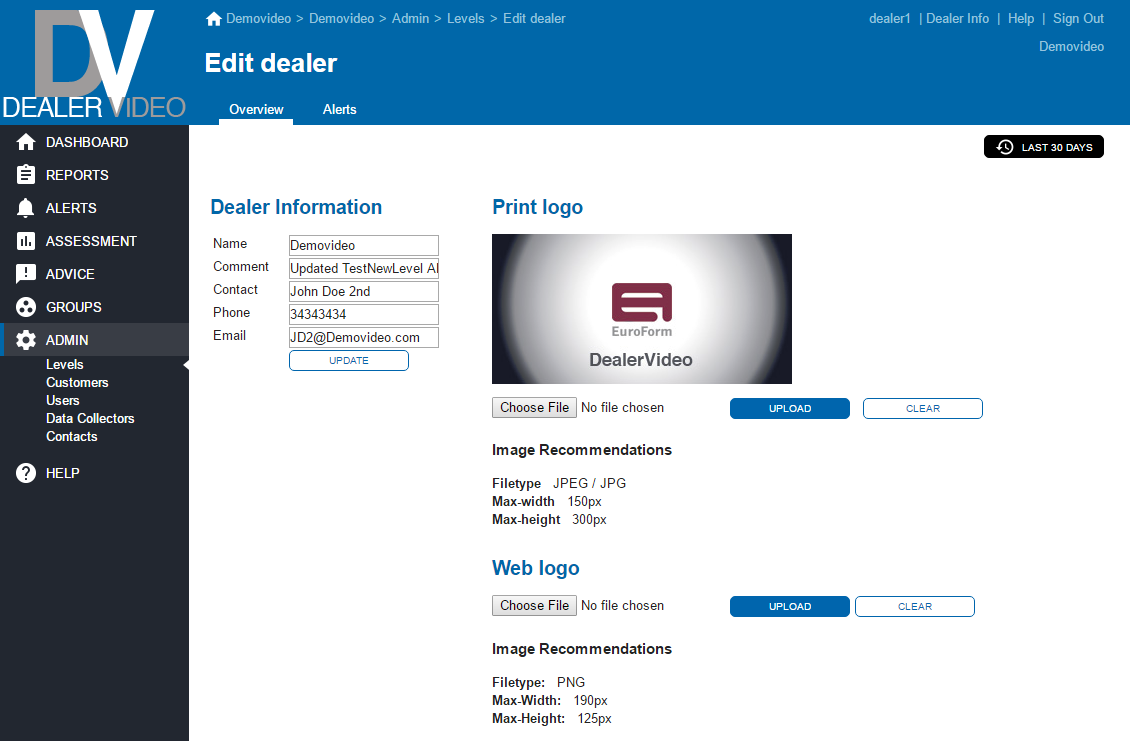Switch to the Alerts tab

[x=339, y=109]
